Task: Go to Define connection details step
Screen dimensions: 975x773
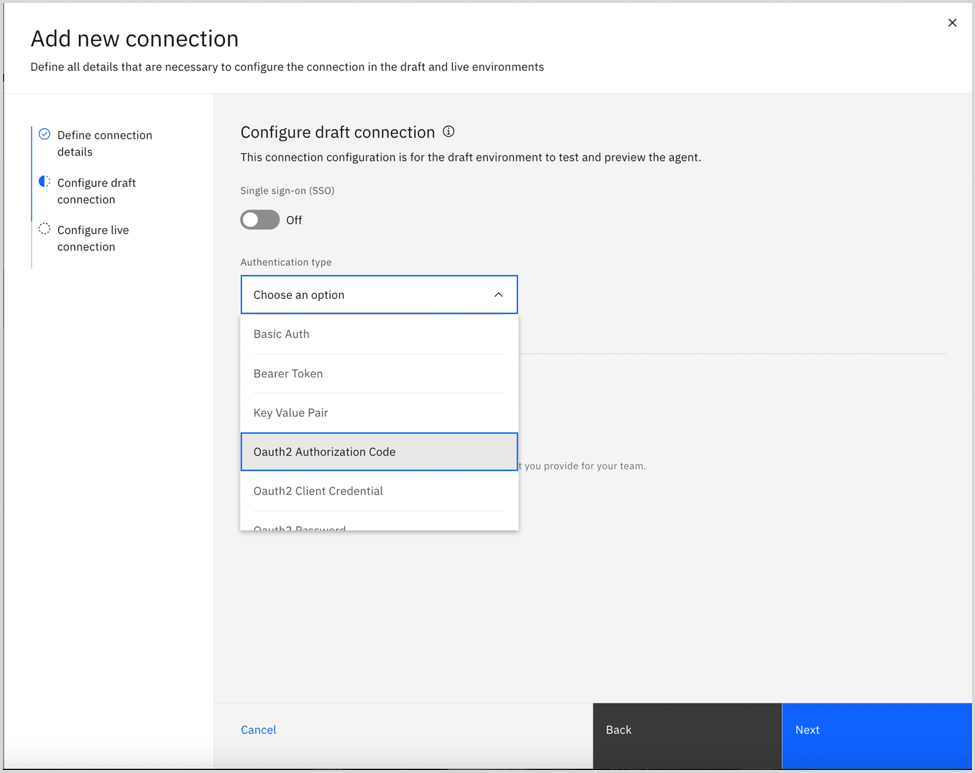Action: 105,143
